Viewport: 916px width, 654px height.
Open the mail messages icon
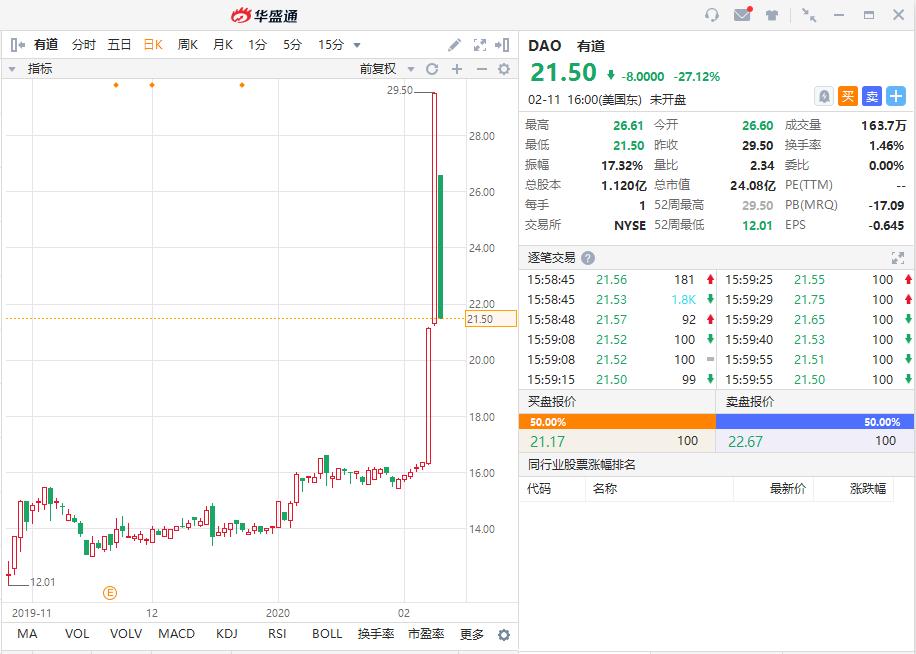pyautogui.click(x=742, y=15)
